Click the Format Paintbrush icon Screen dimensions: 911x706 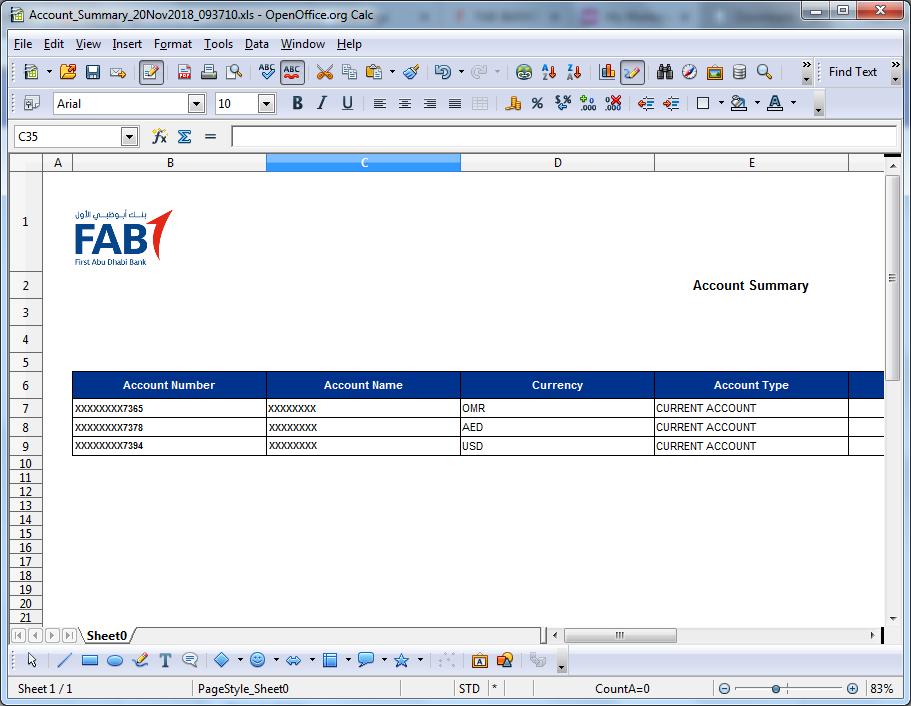pyautogui.click(x=411, y=72)
